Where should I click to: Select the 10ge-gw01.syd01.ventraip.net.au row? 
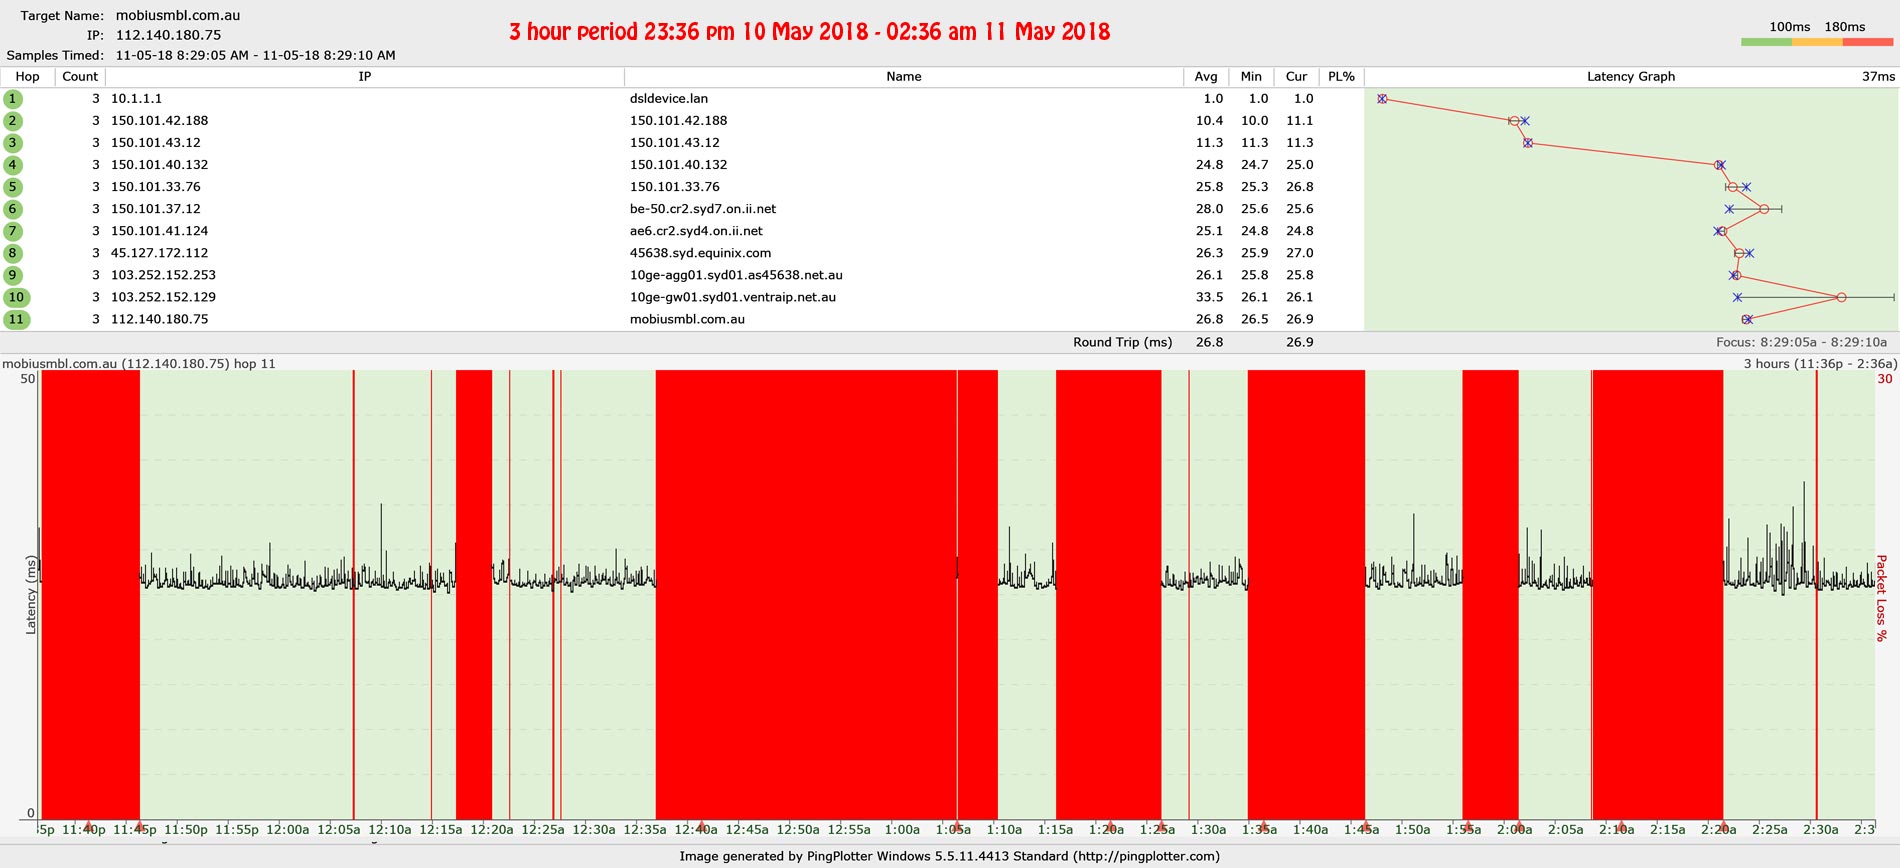[732, 297]
